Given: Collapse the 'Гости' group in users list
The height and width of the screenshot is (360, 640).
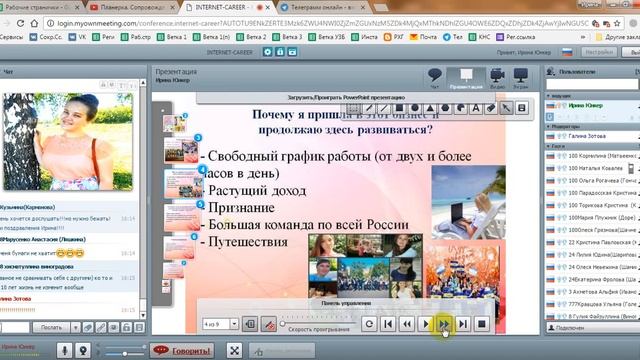Looking at the screenshot, I should tap(548, 146).
